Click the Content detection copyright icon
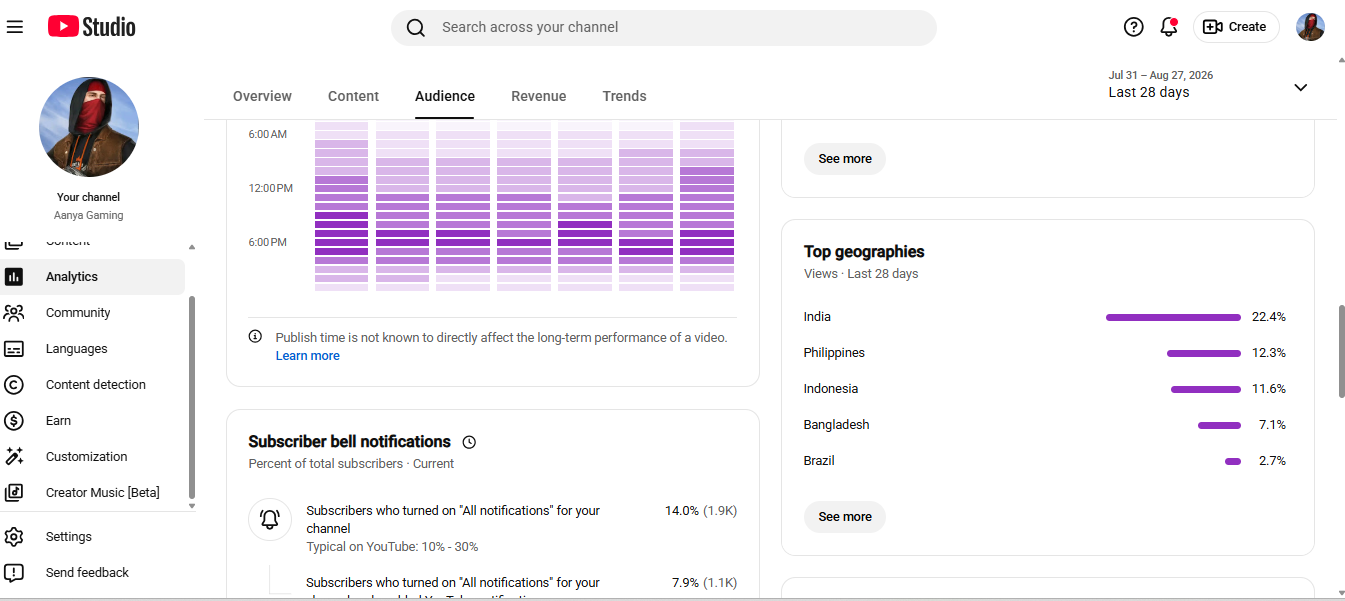The height and width of the screenshot is (601, 1345). pos(14,385)
